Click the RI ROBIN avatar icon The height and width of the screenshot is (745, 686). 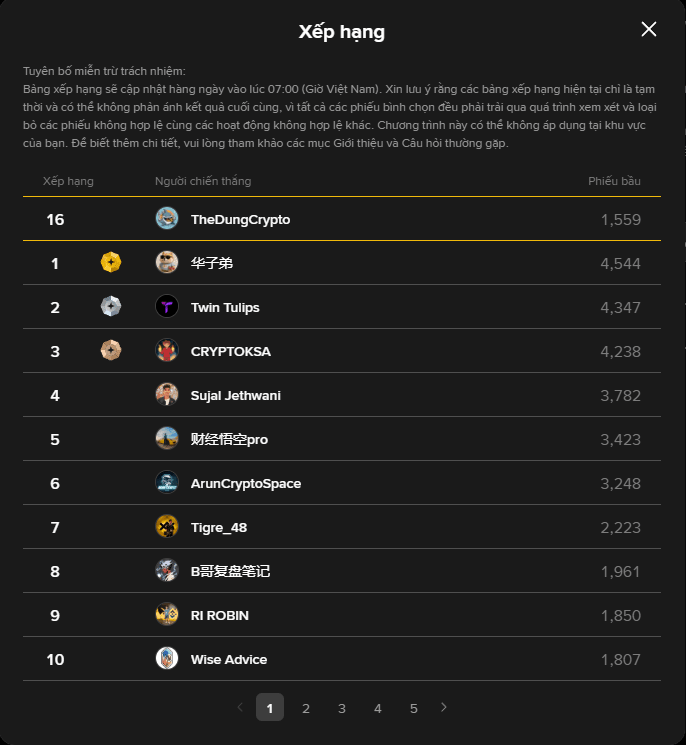167,615
